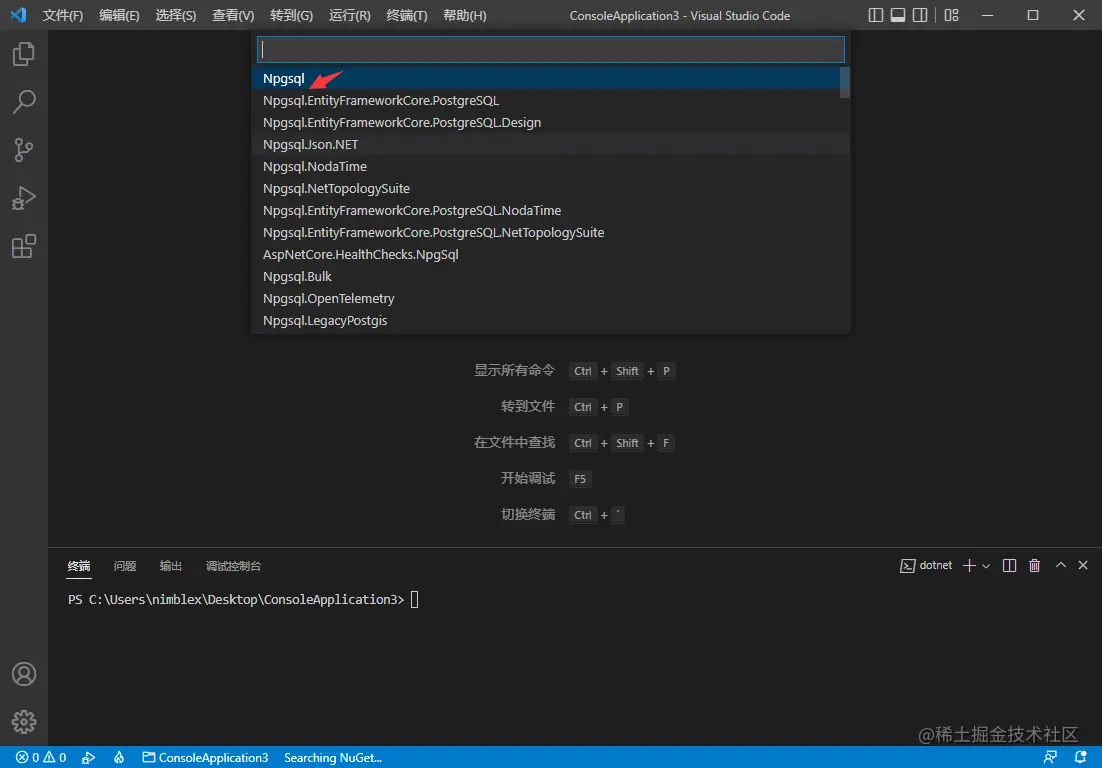
Task: Select Npgsql.NetTopologySuite package
Action: click(x=546, y=188)
